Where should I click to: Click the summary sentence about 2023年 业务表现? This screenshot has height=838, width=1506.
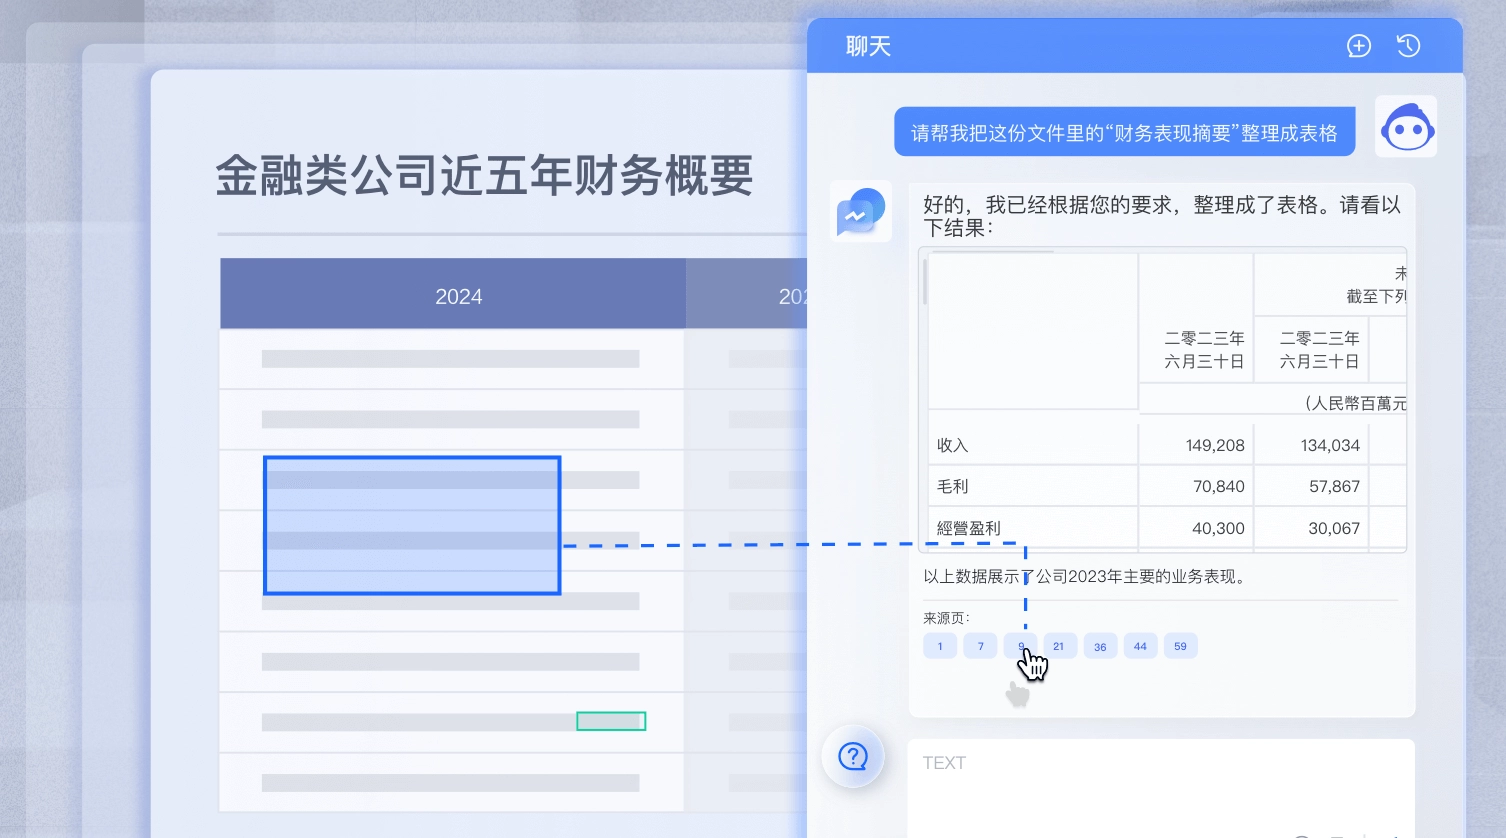click(x=1086, y=577)
